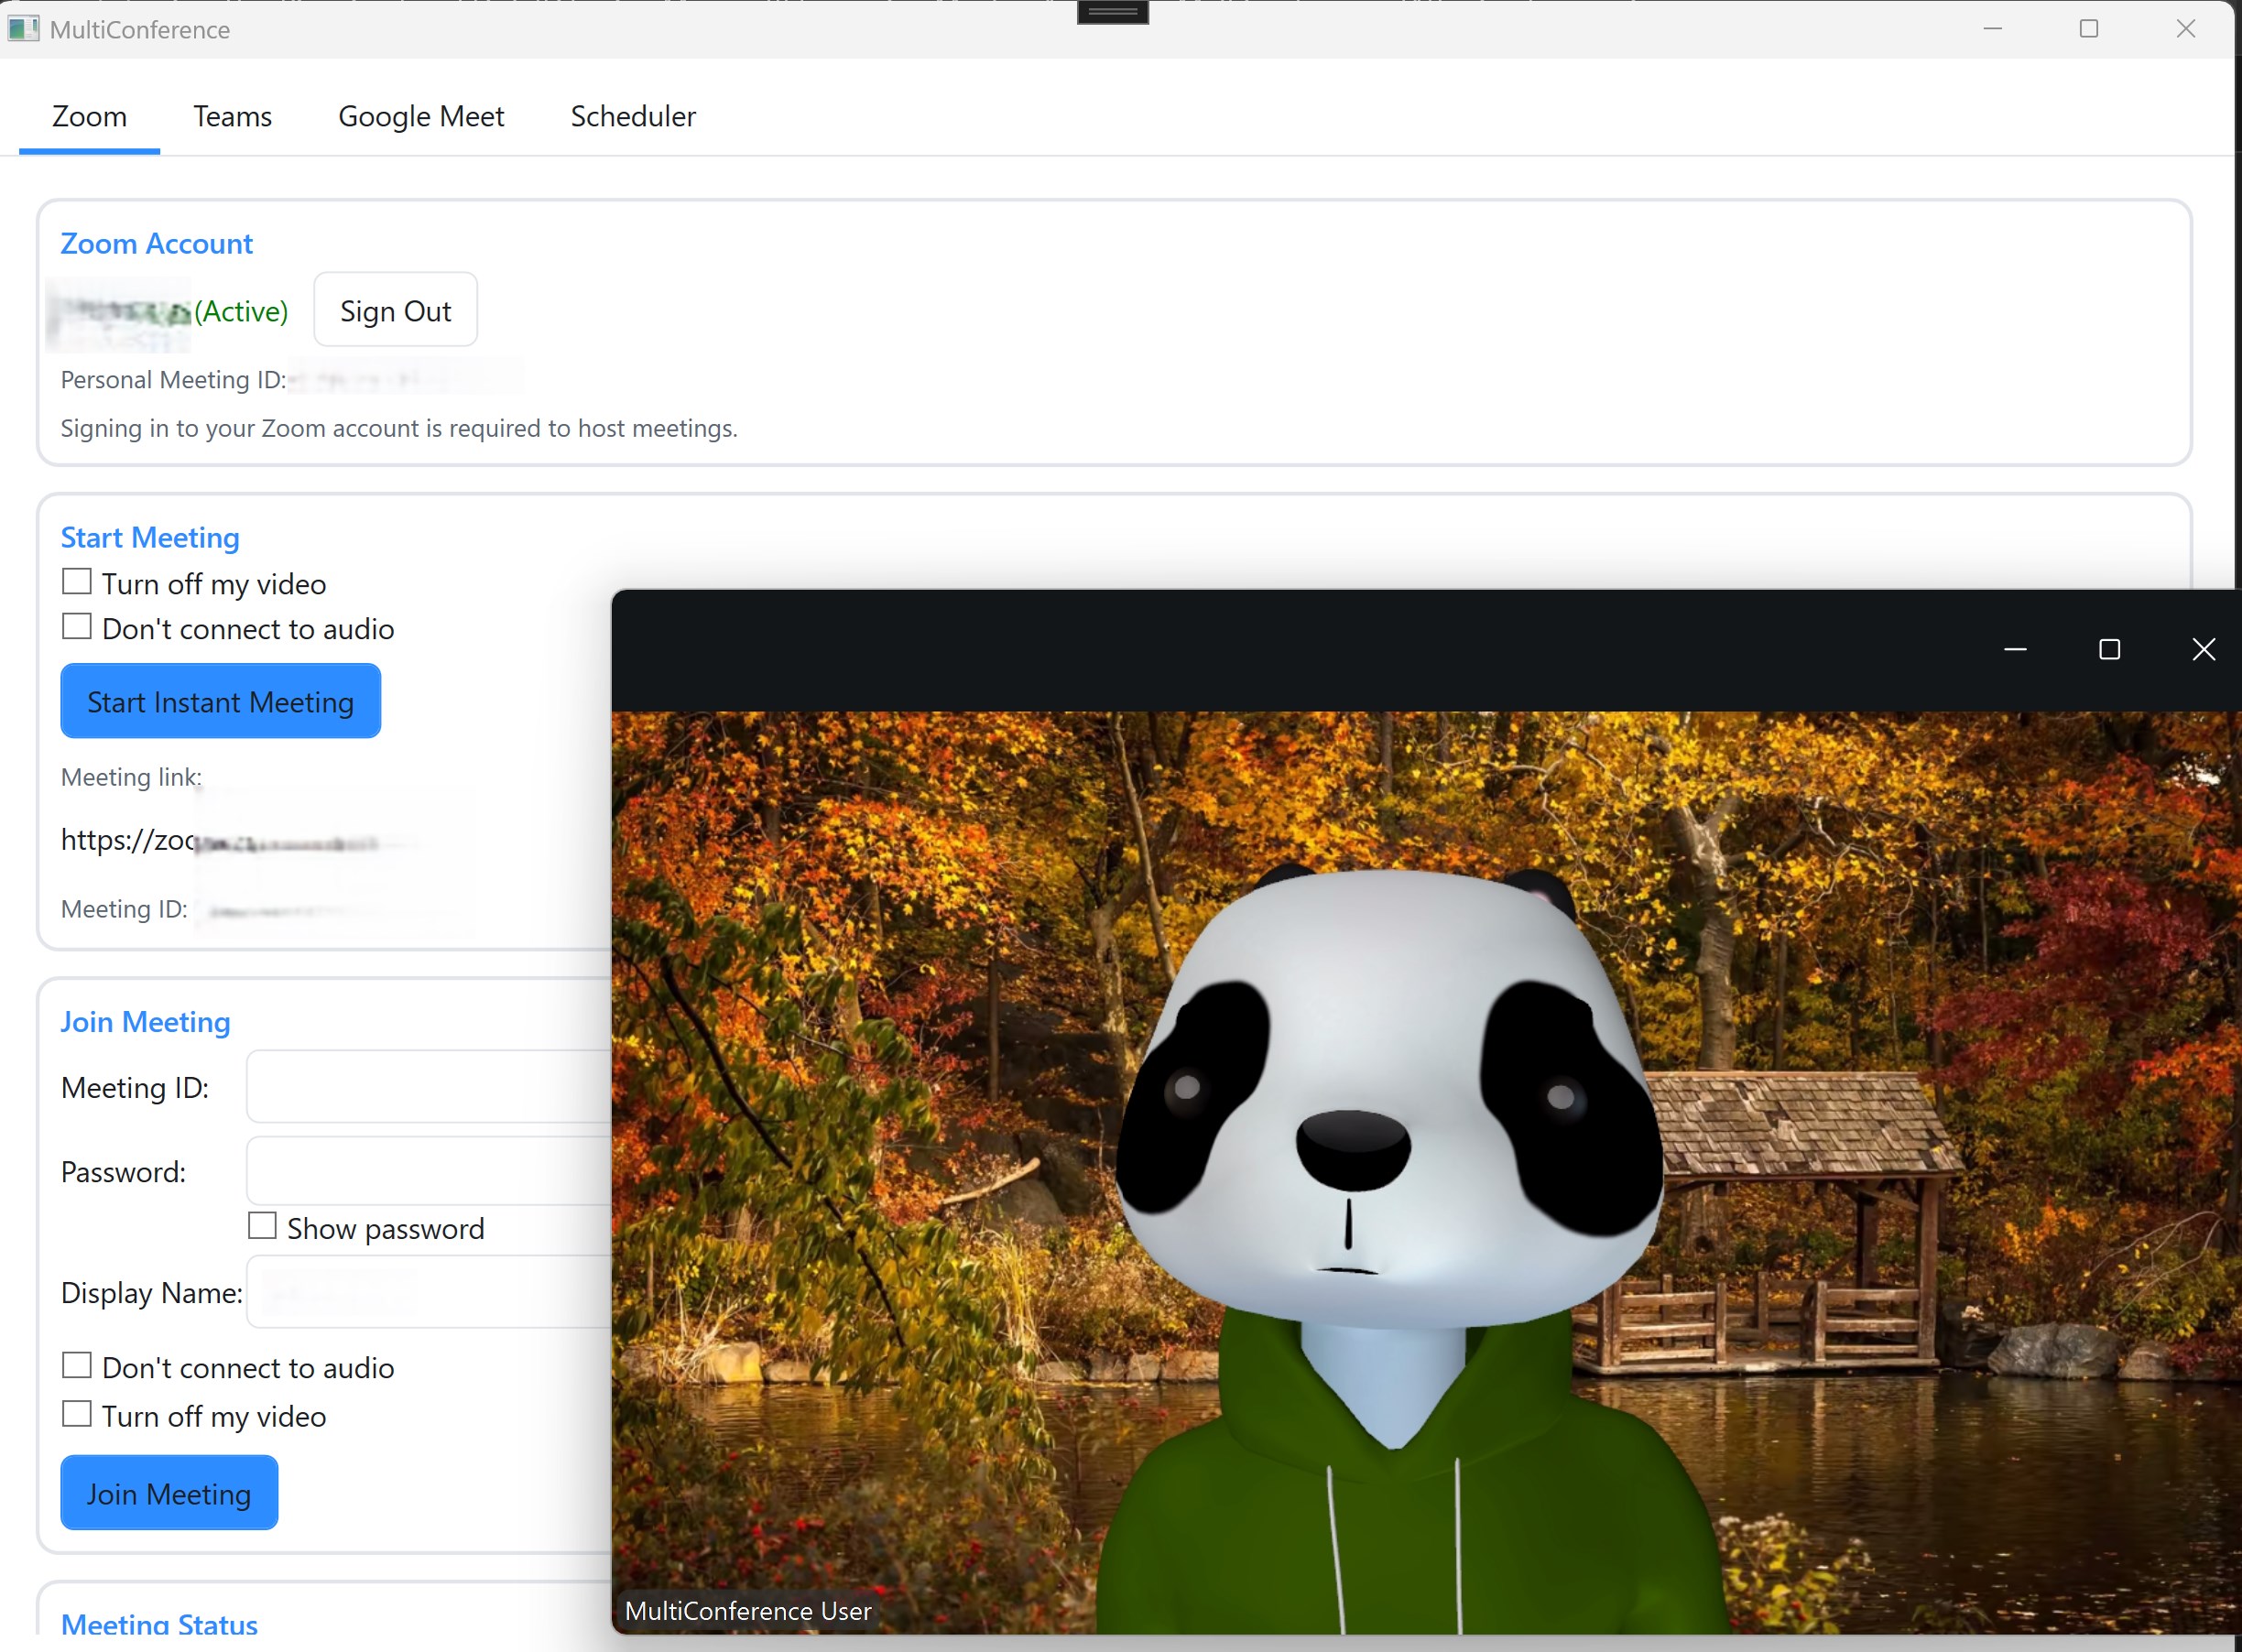
Task: Click the Start Meeting heading
Action: coord(150,537)
